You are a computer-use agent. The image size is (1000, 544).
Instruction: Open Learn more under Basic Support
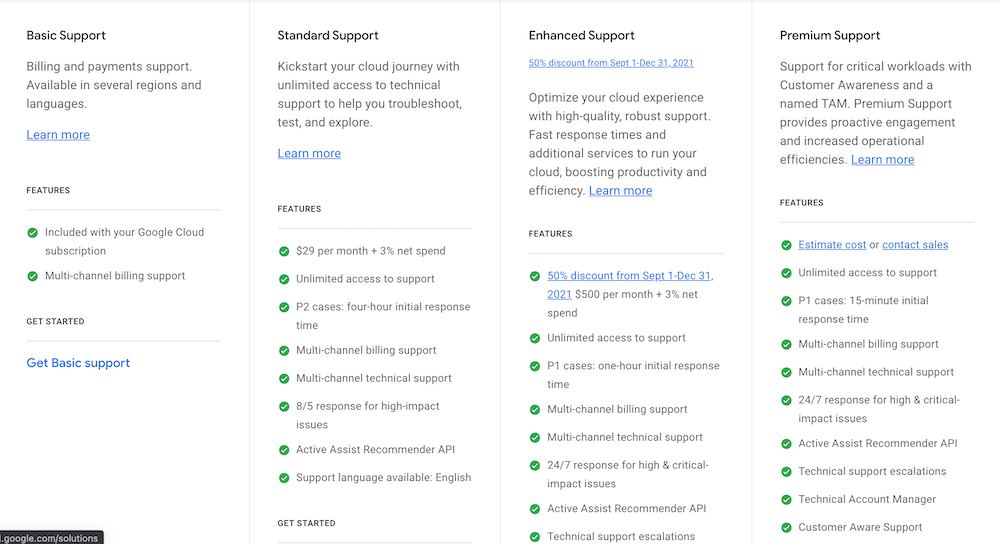tap(58, 135)
